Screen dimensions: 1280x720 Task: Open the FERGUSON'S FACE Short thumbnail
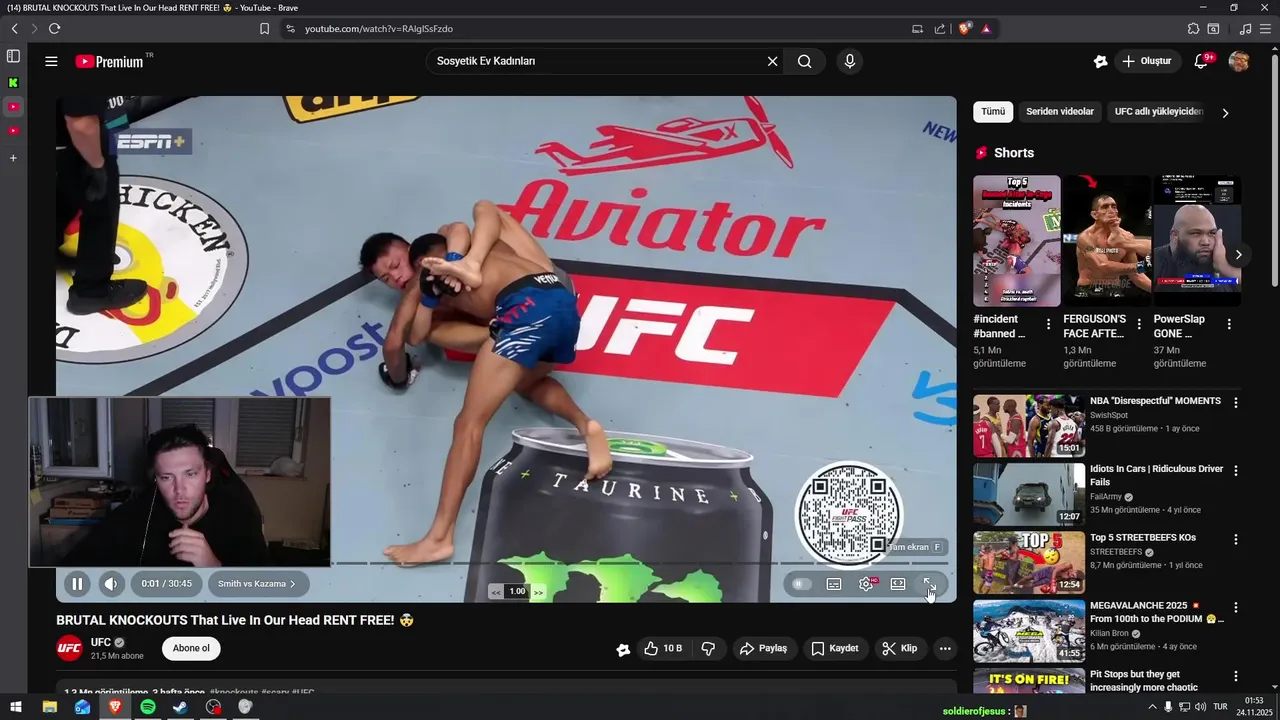coord(1106,241)
